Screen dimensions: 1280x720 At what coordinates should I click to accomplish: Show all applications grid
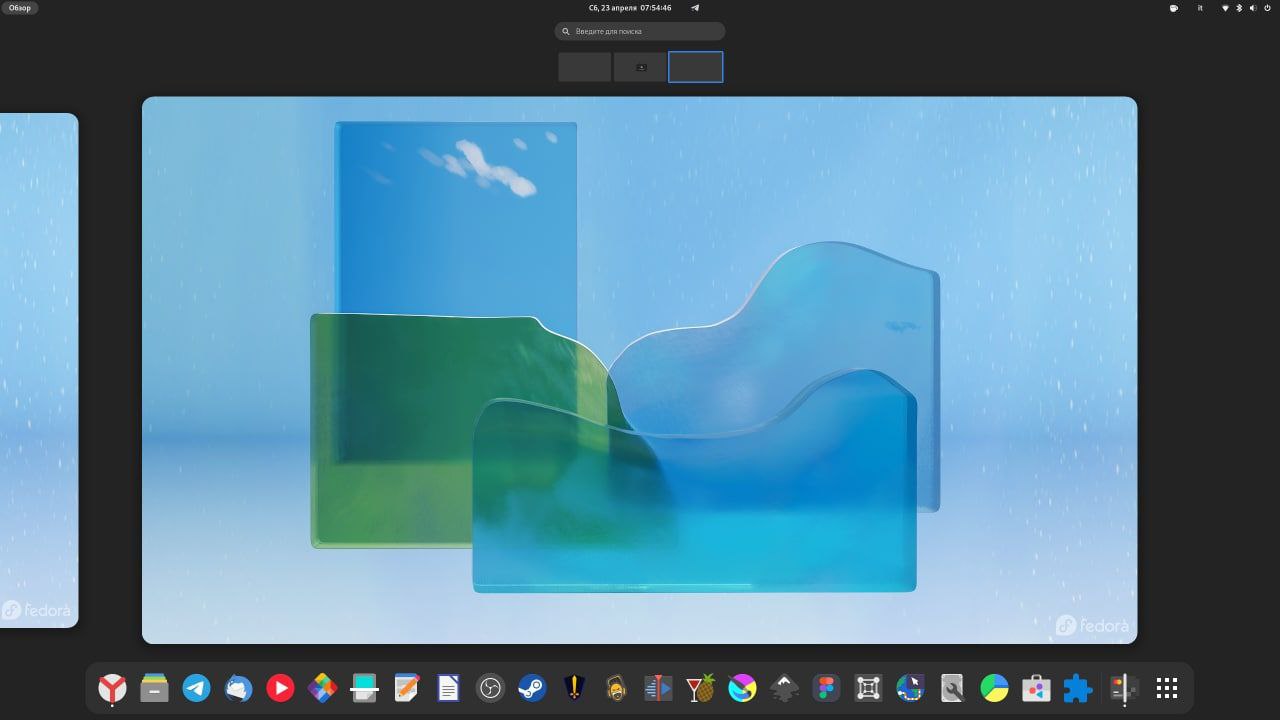point(1166,688)
